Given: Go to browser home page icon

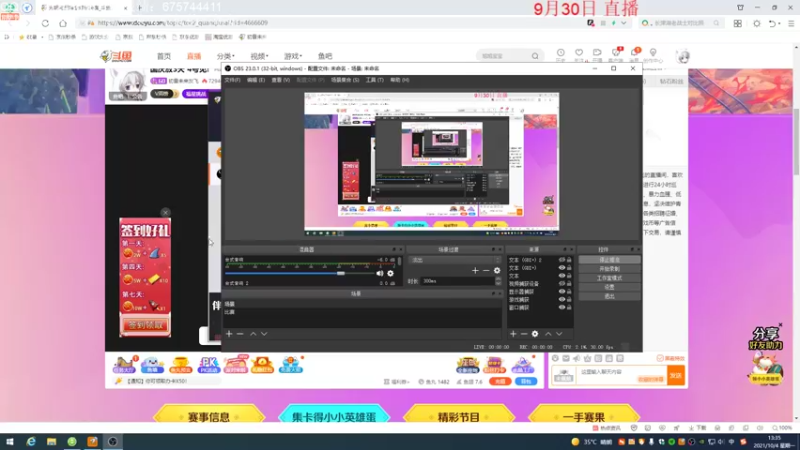Looking at the screenshot, I should click(63, 23).
